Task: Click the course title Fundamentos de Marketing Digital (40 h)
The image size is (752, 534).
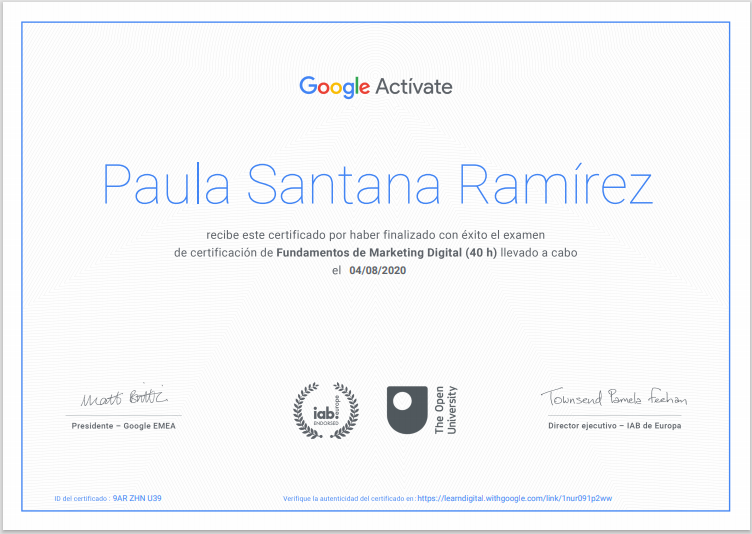Action: pyautogui.click(x=387, y=253)
